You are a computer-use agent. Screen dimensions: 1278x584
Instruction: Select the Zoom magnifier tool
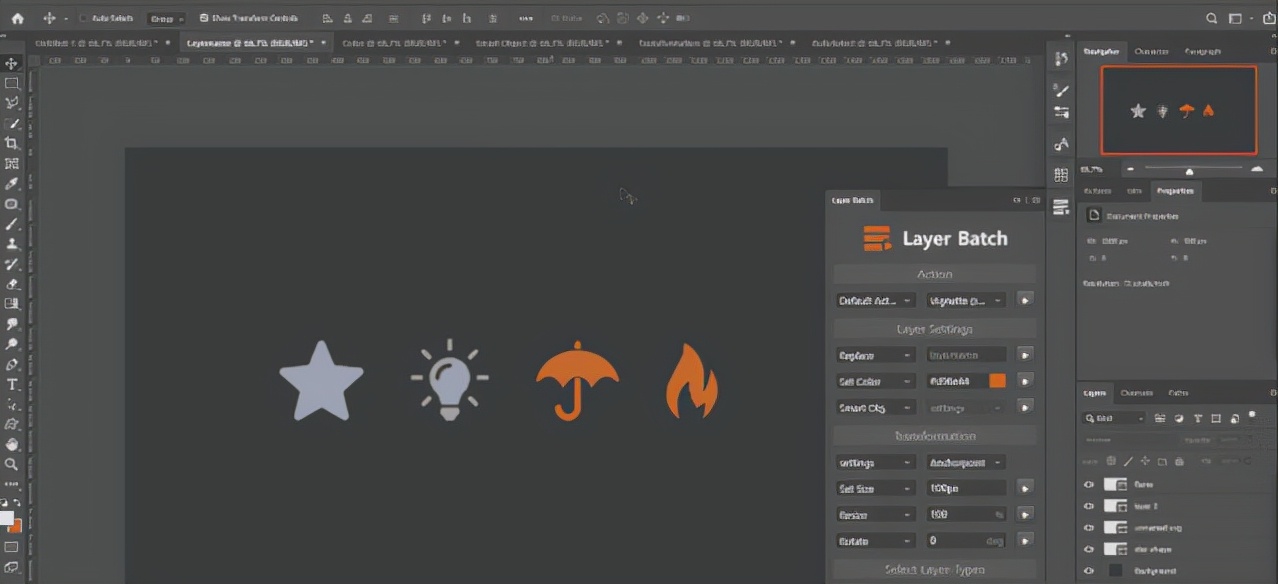click(x=12, y=464)
